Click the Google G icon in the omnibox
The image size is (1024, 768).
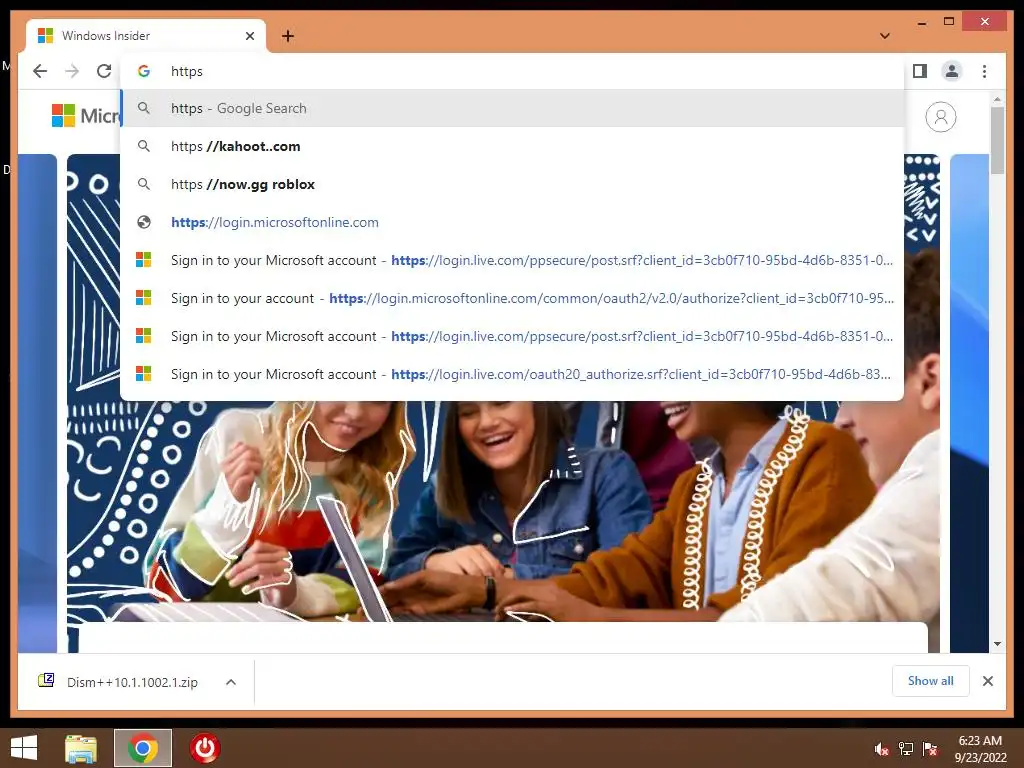144,71
